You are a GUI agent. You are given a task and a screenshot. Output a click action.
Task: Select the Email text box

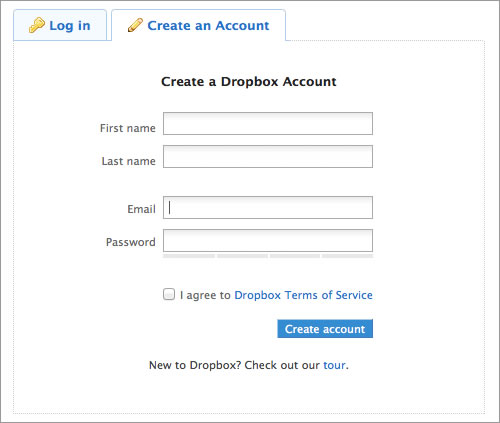coord(268,207)
